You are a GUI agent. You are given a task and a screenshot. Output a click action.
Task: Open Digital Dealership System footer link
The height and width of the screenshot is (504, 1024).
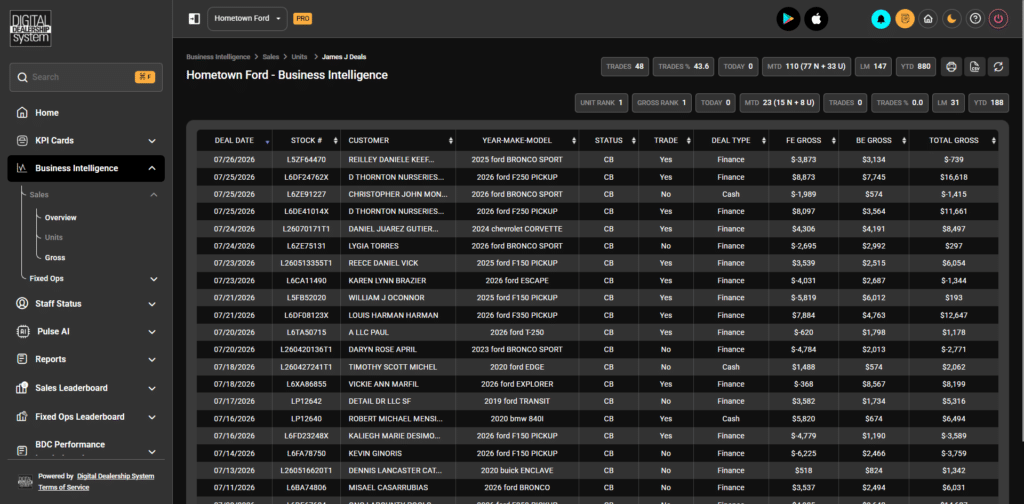coord(116,477)
